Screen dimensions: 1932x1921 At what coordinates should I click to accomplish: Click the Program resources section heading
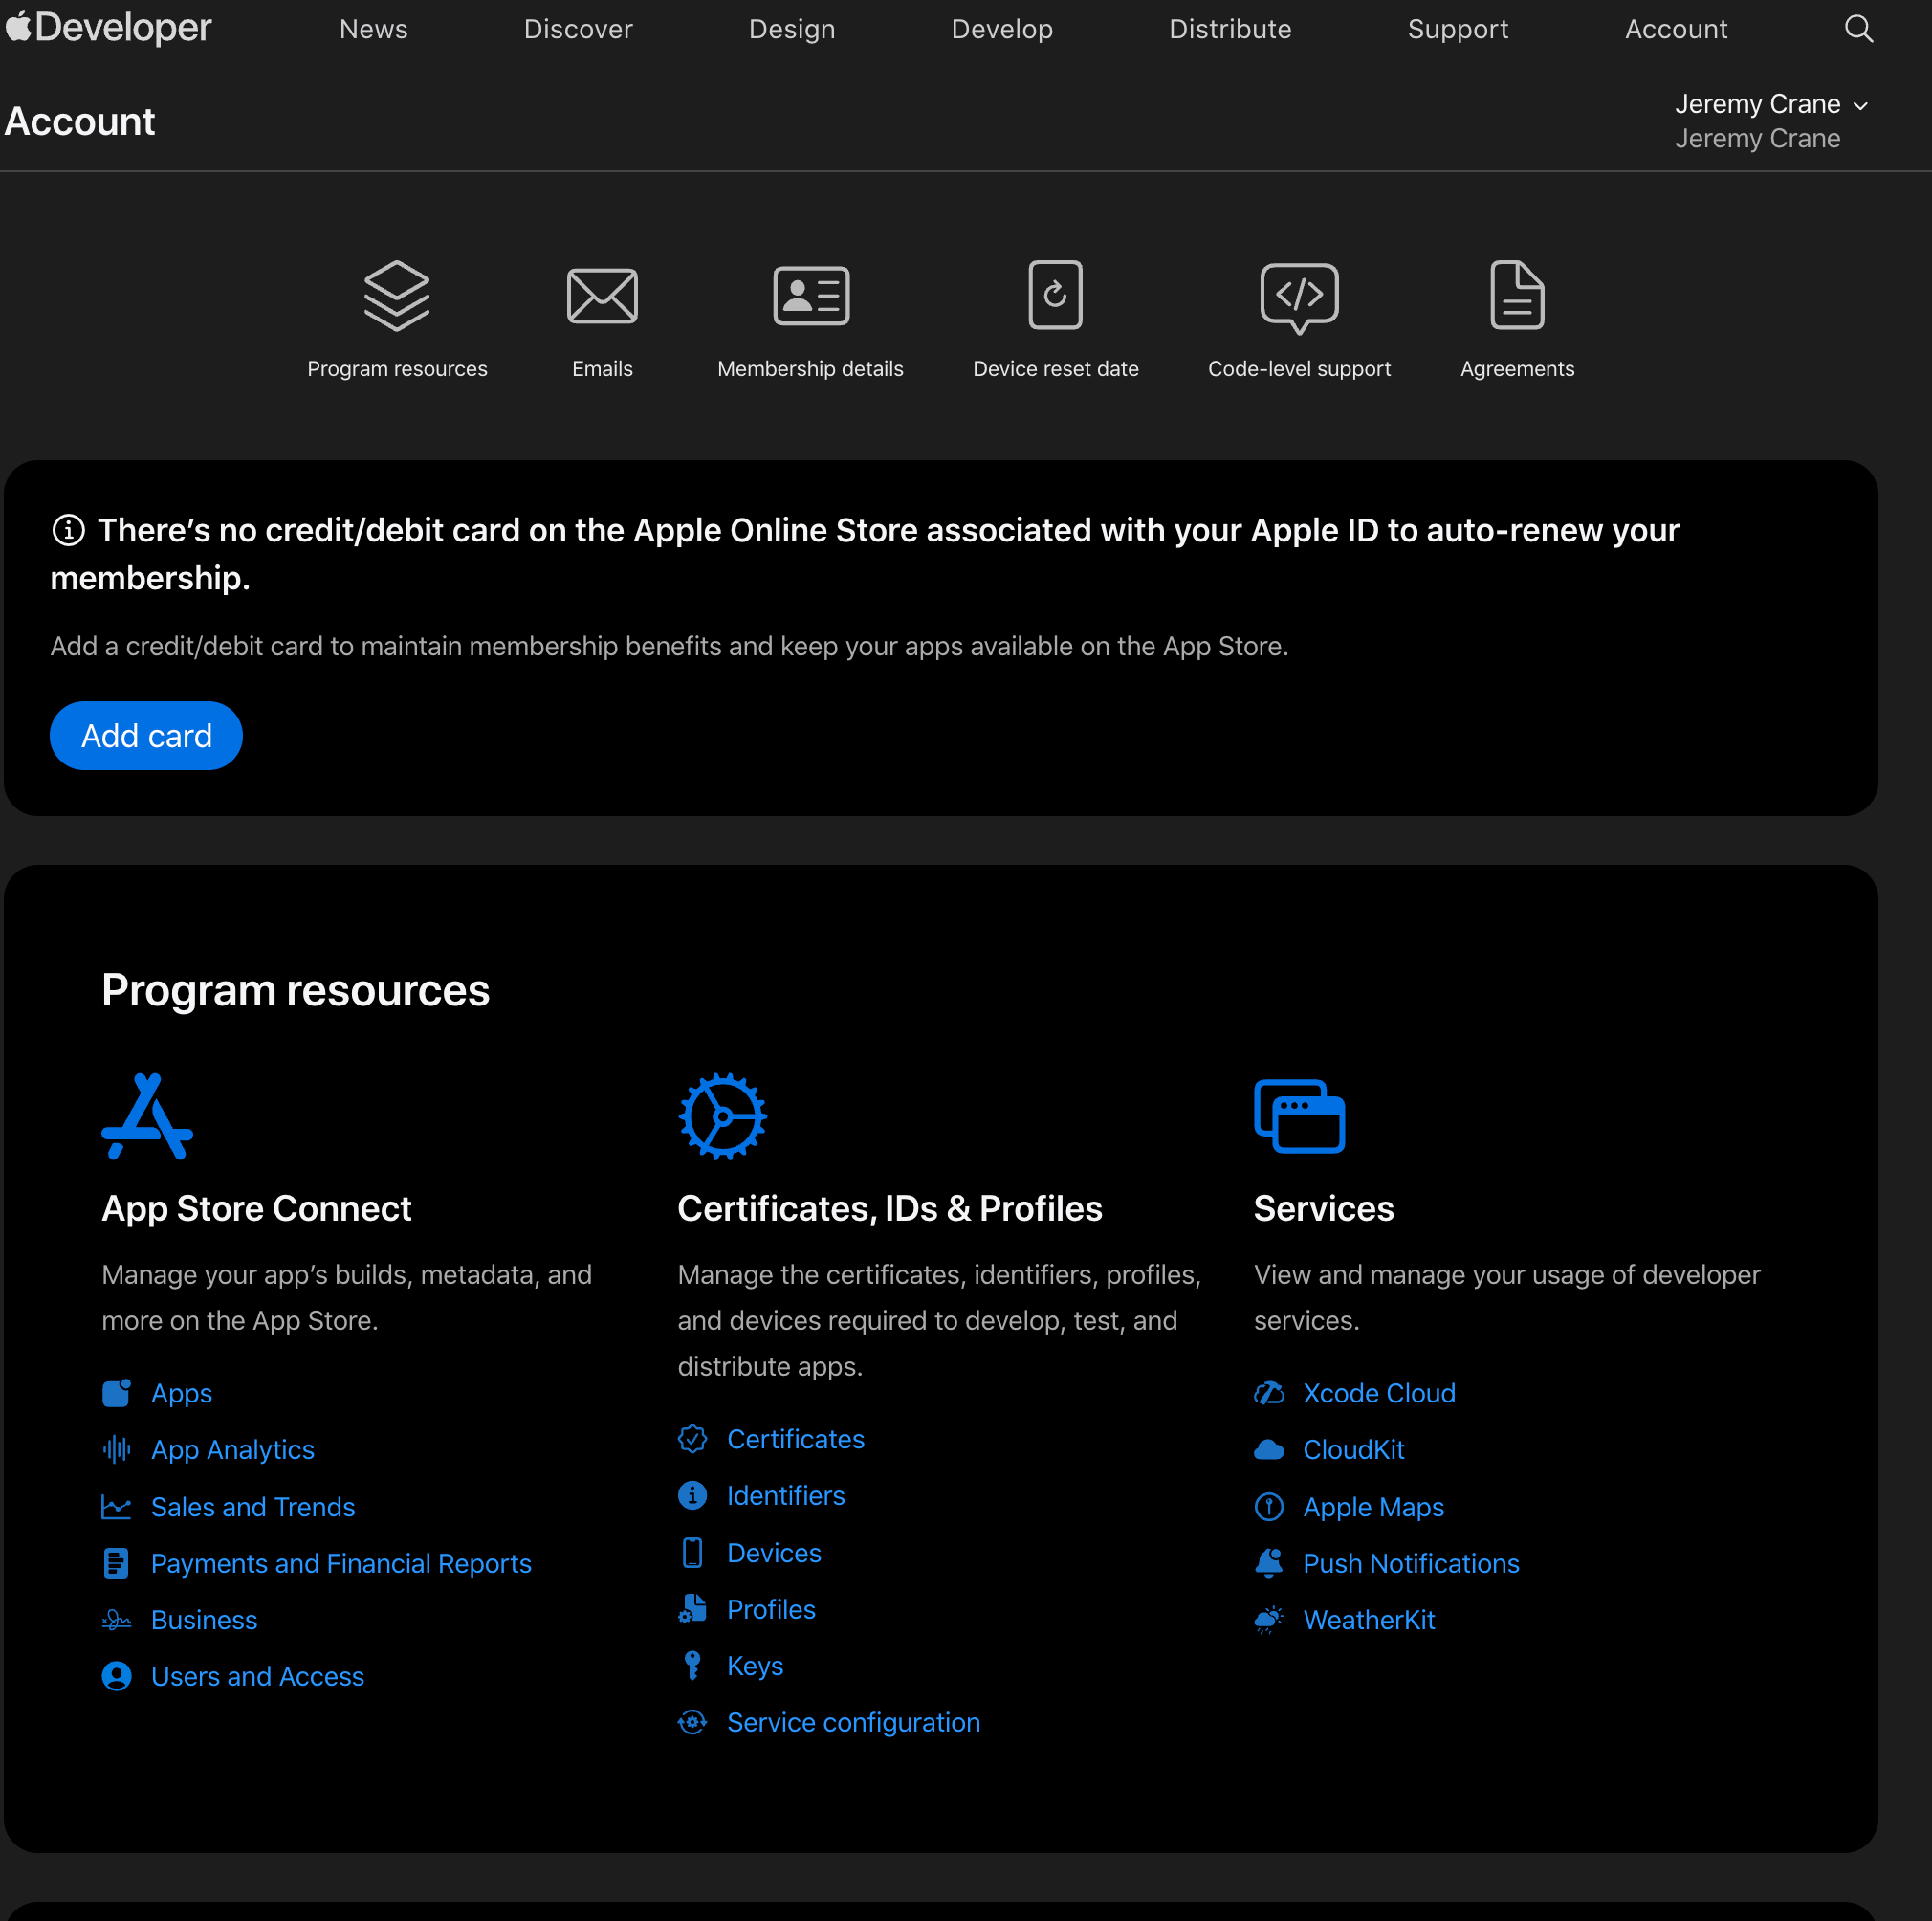coord(295,990)
